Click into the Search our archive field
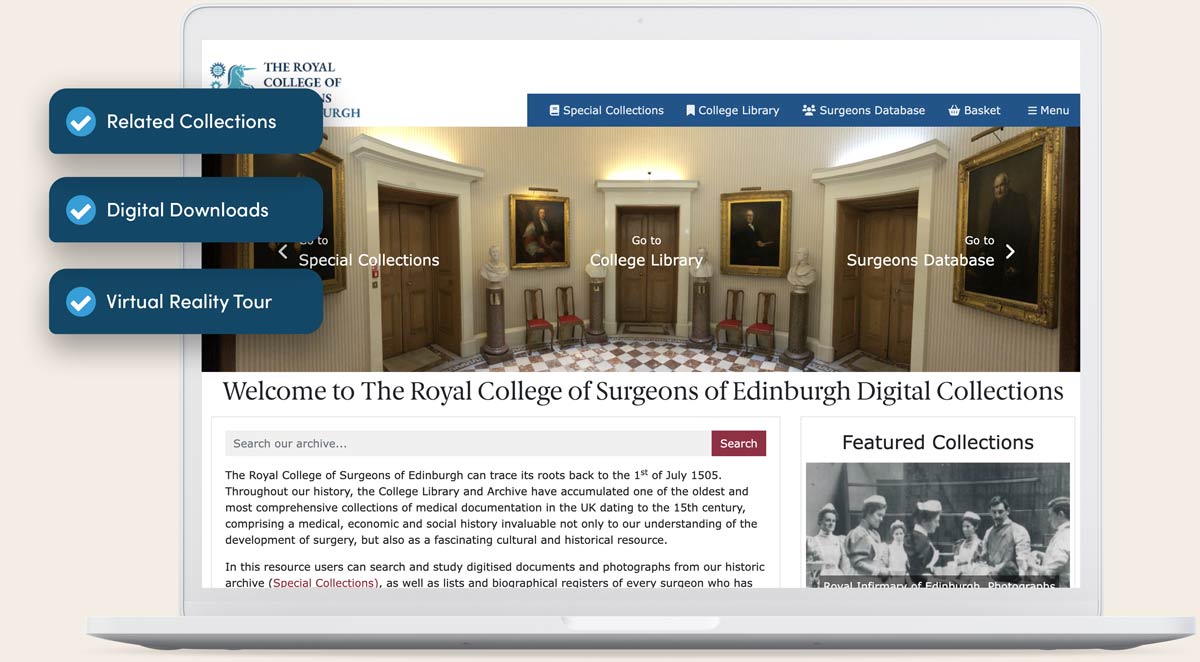The height and width of the screenshot is (662, 1200). [468, 443]
